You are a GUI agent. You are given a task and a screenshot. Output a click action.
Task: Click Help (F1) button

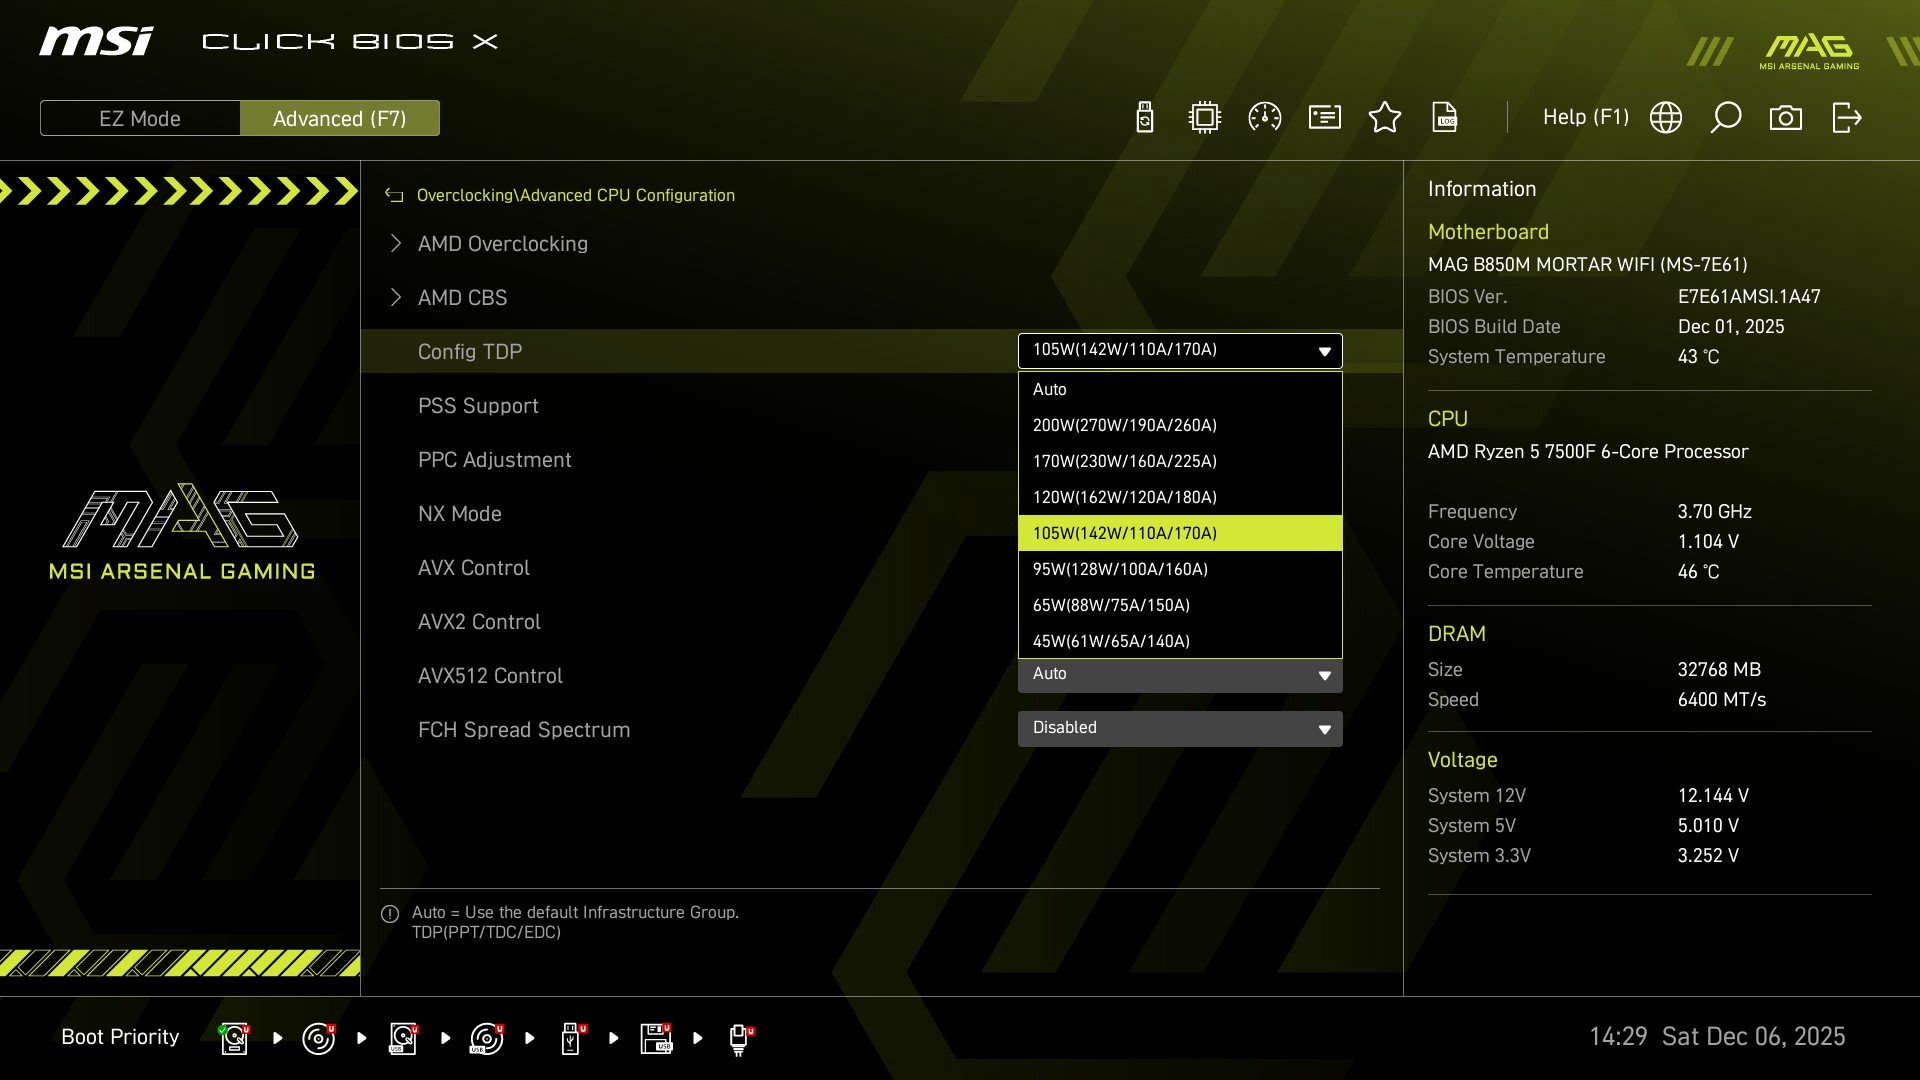click(x=1585, y=118)
